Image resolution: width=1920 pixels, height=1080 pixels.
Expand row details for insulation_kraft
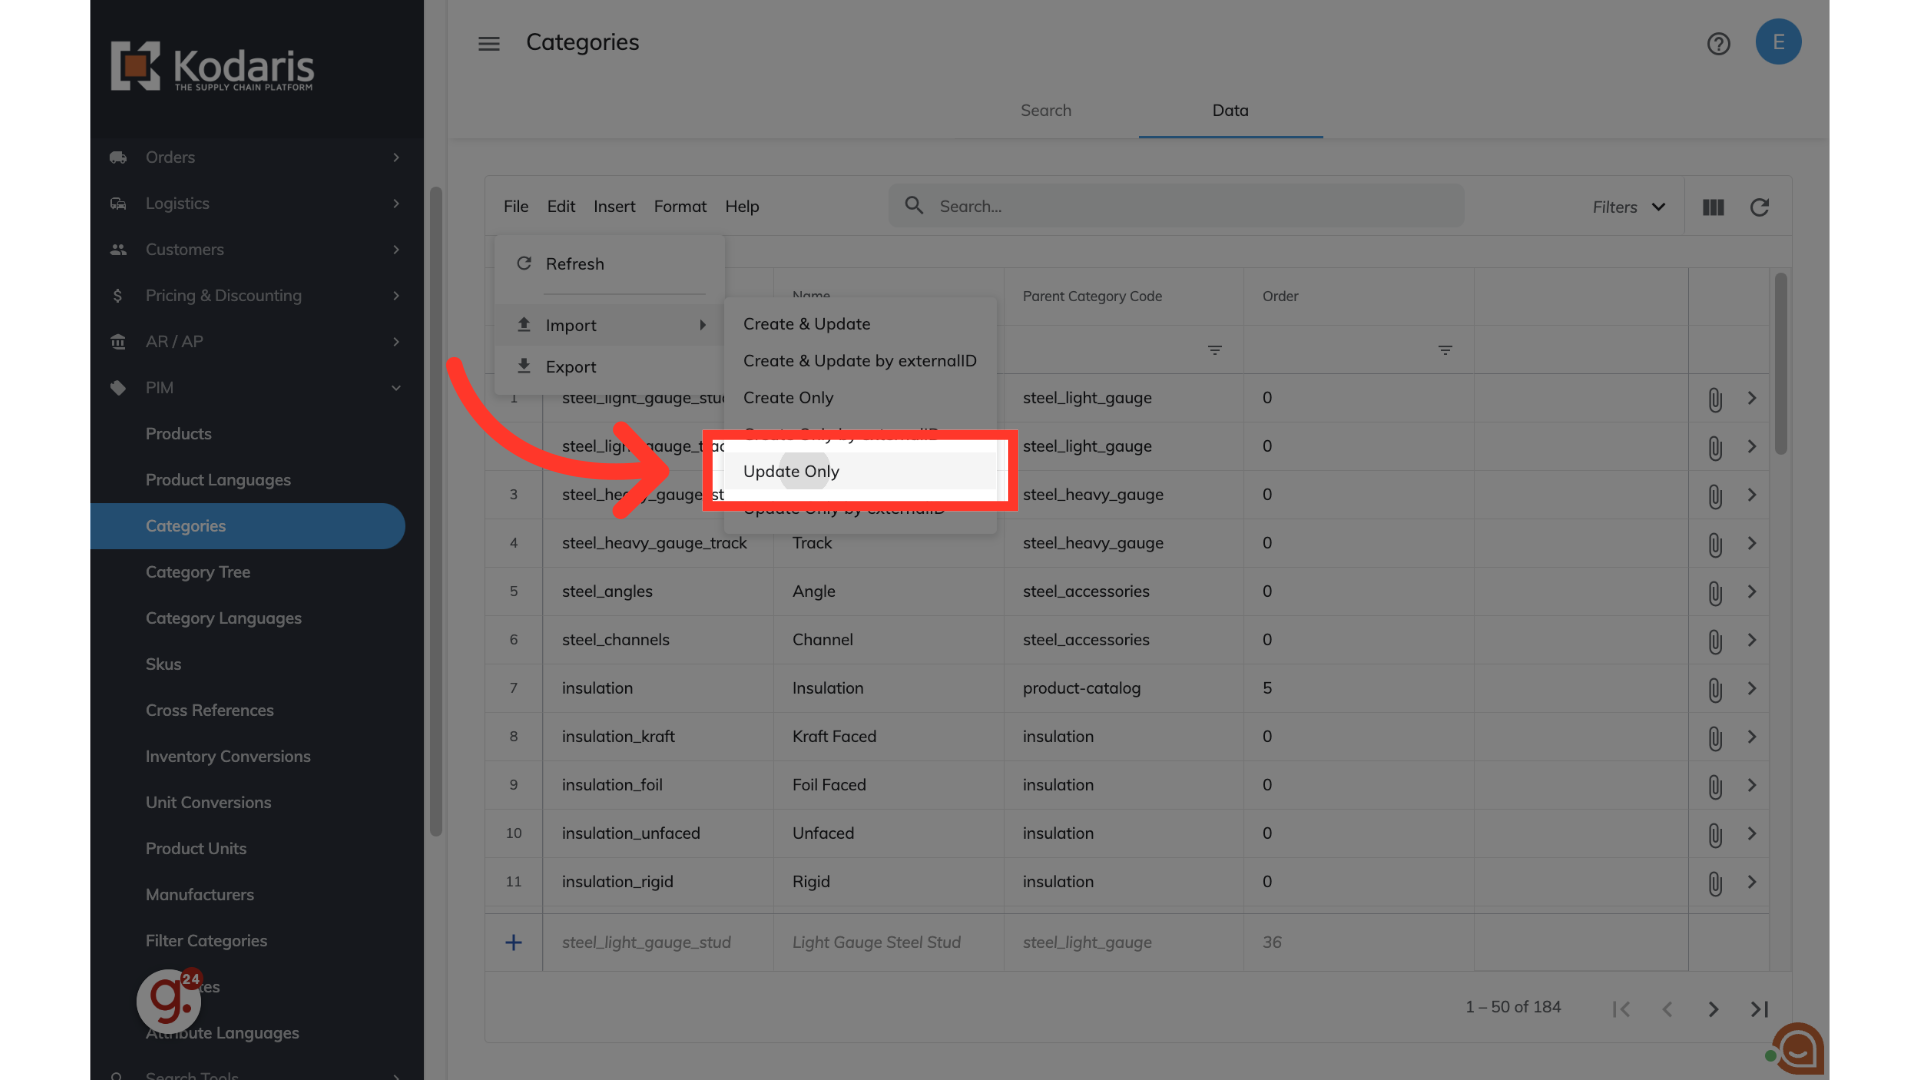click(x=1751, y=737)
